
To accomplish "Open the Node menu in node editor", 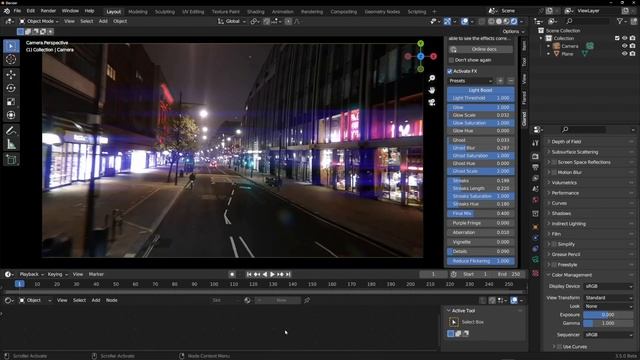I will point(112,300).
